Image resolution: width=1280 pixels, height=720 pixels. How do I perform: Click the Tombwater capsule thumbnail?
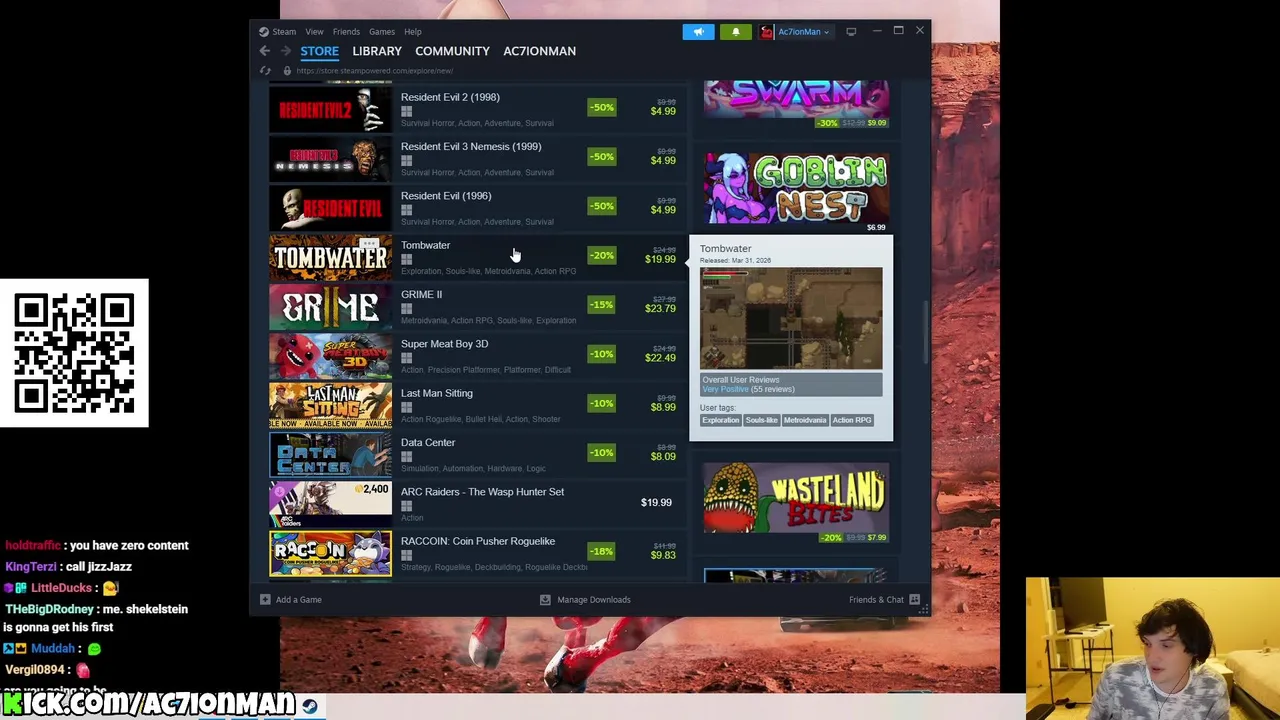(330, 257)
